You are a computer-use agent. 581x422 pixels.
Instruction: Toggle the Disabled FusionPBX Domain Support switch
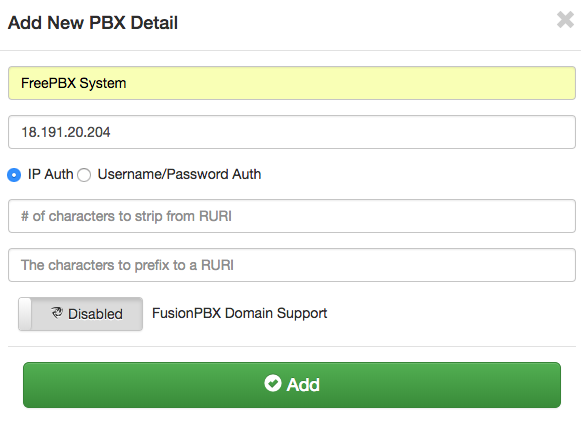pyautogui.click(x=80, y=314)
